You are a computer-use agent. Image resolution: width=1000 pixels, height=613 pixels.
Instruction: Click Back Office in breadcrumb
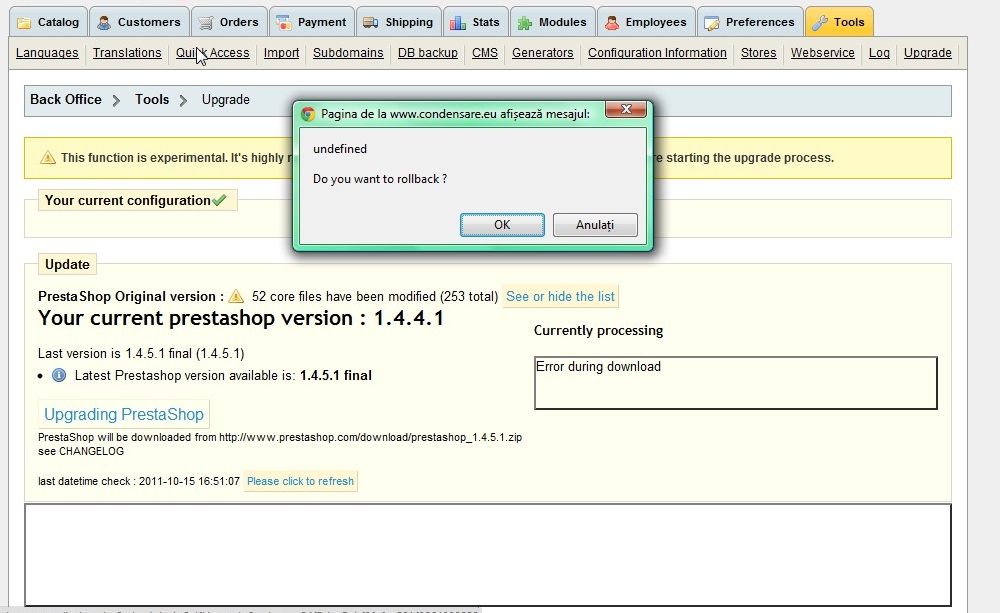point(66,100)
